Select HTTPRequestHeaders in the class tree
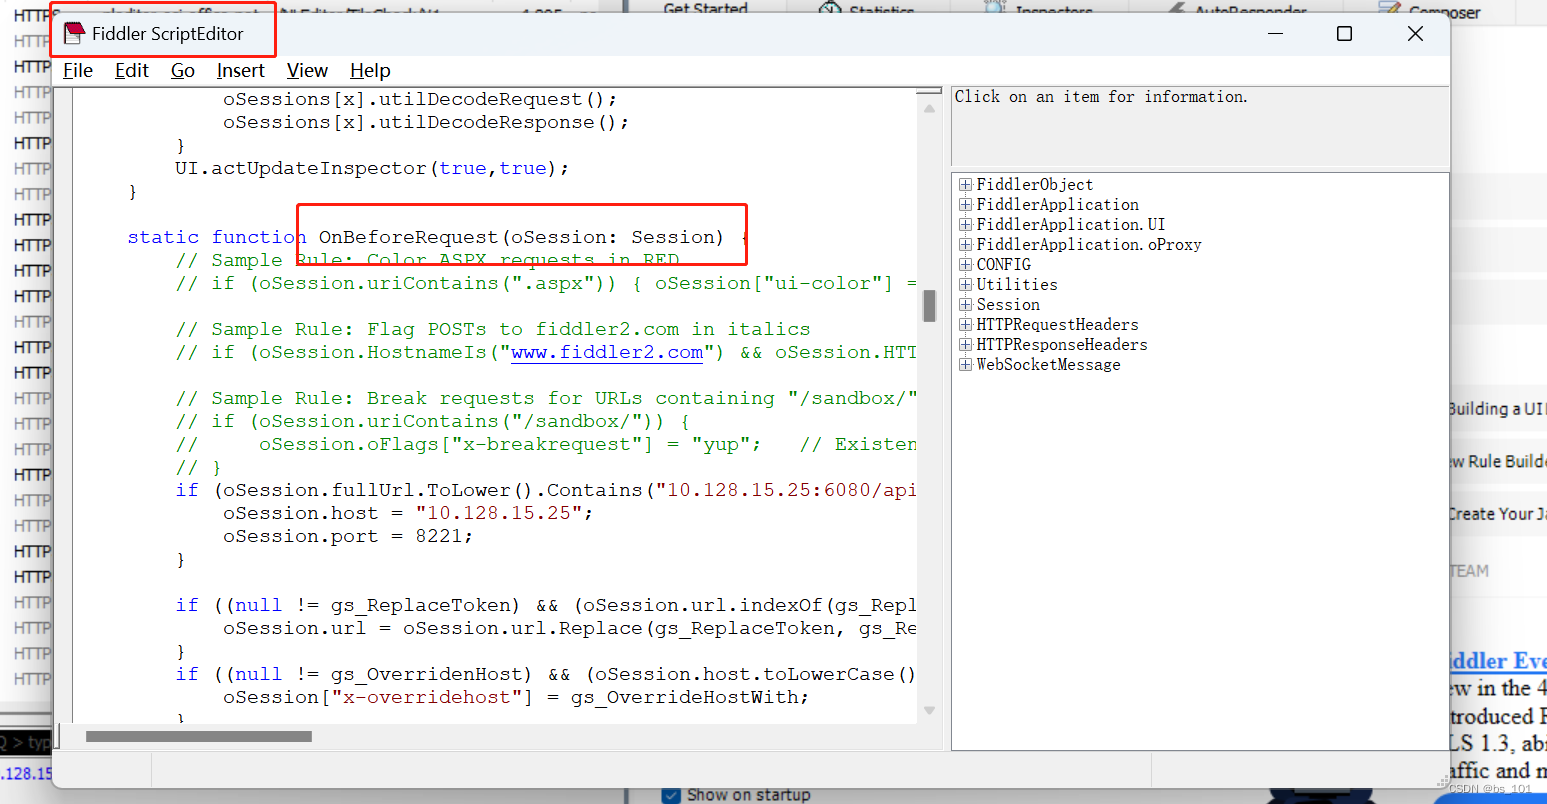The width and height of the screenshot is (1547, 804). click(1057, 325)
